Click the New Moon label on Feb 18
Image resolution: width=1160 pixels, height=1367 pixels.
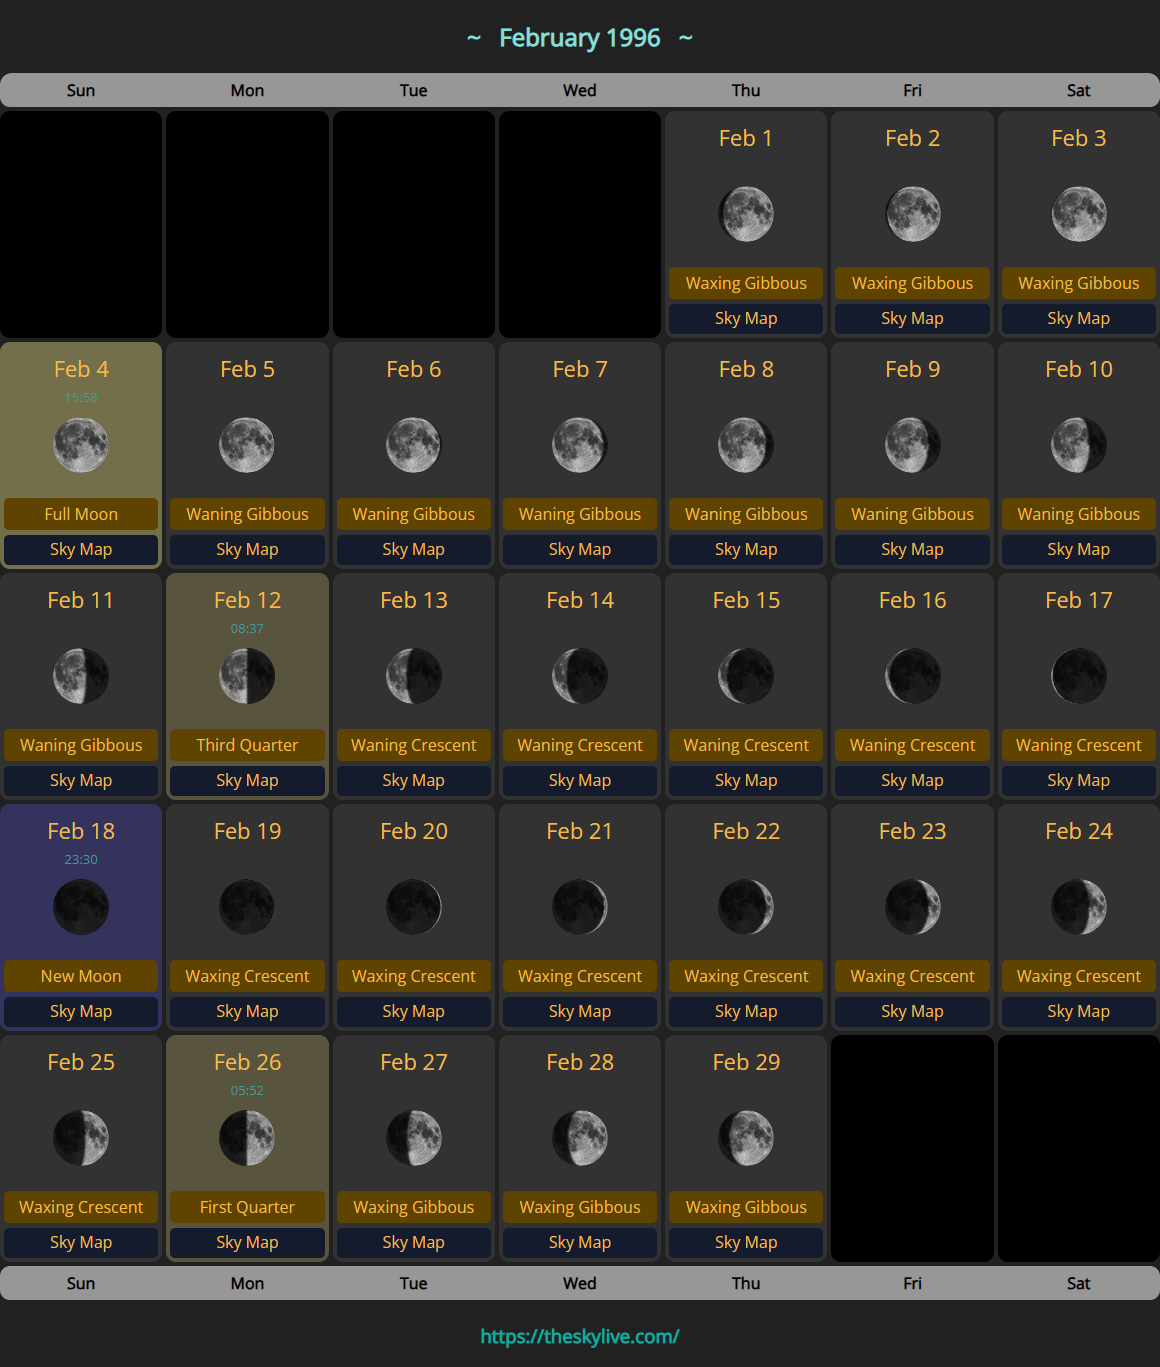click(x=81, y=976)
